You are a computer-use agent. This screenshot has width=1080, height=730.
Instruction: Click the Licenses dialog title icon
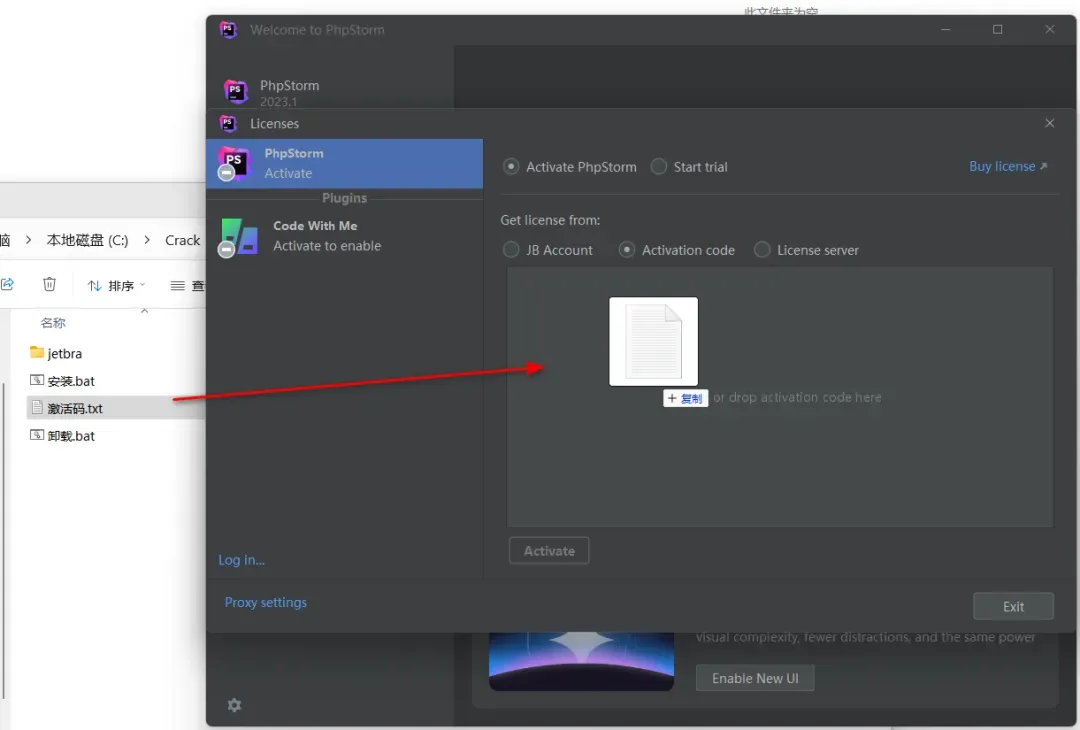(229, 123)
